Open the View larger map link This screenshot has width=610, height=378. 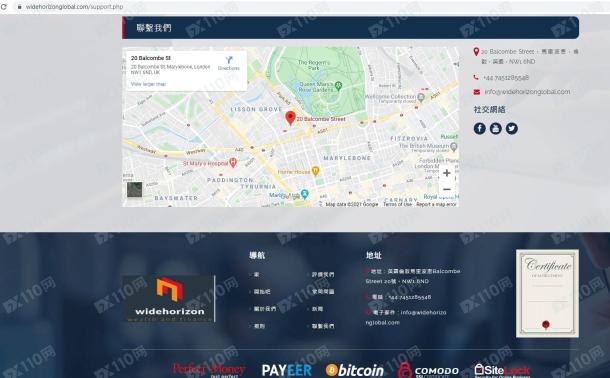tap(148, 84)
